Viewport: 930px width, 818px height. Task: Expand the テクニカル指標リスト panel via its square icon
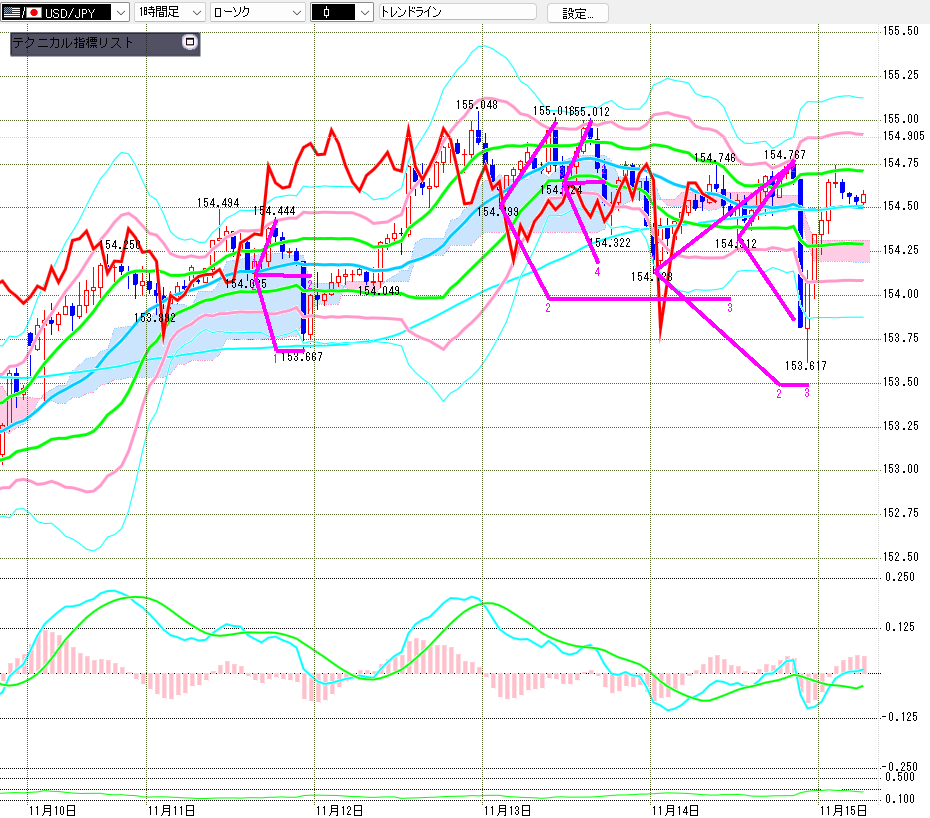(x=190, y=43)
